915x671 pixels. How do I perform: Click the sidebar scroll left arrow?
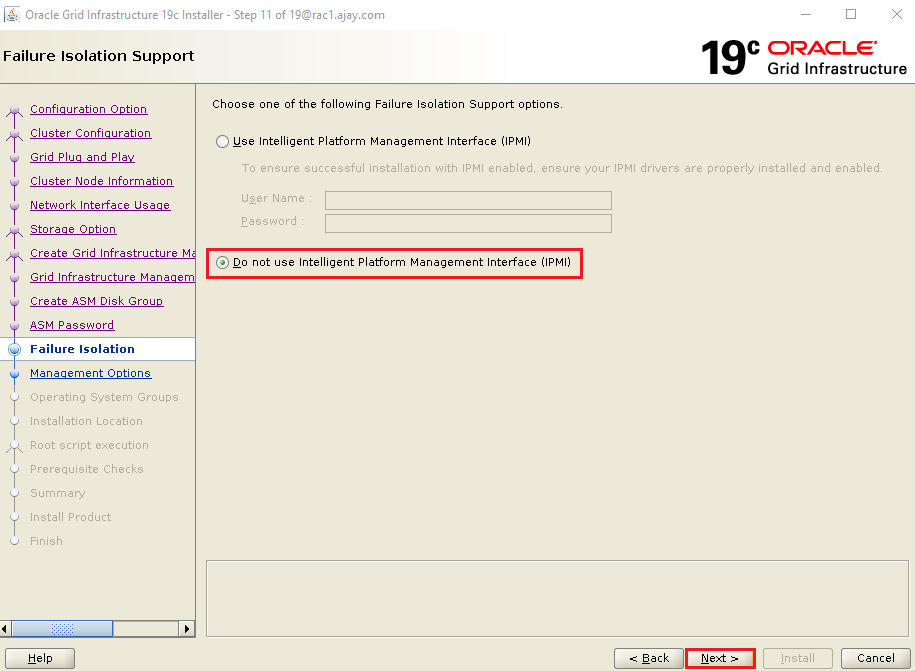(x=5, y=629)
